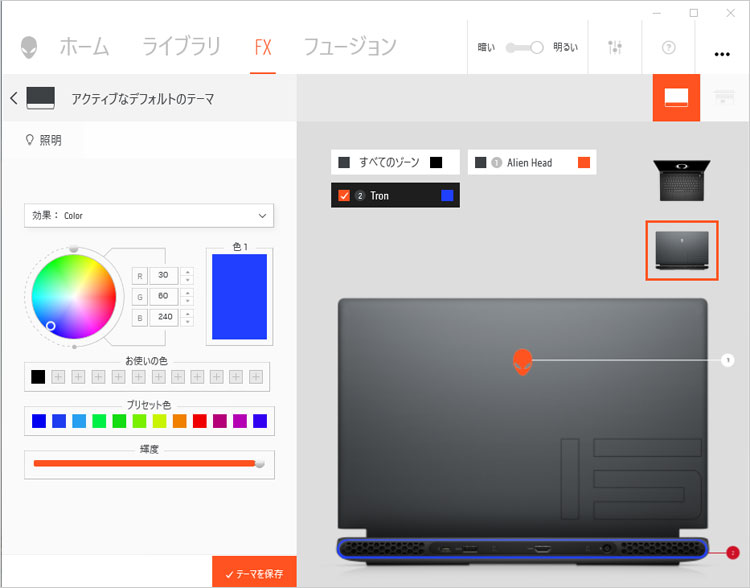
Task: Uncheck the Tron zone checkbox
Action: coord(344,195)
